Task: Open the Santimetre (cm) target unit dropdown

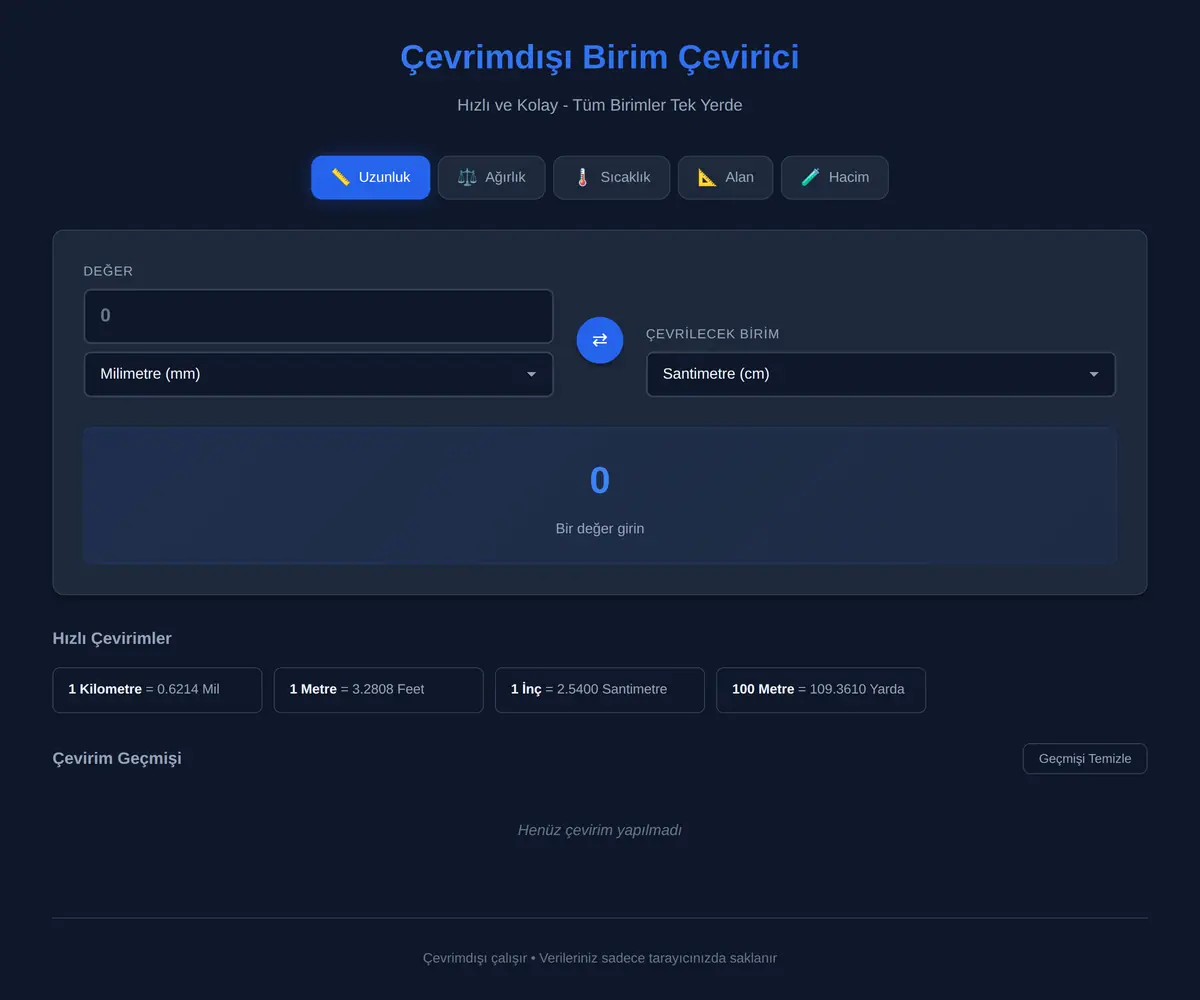Action: [881, 374]
